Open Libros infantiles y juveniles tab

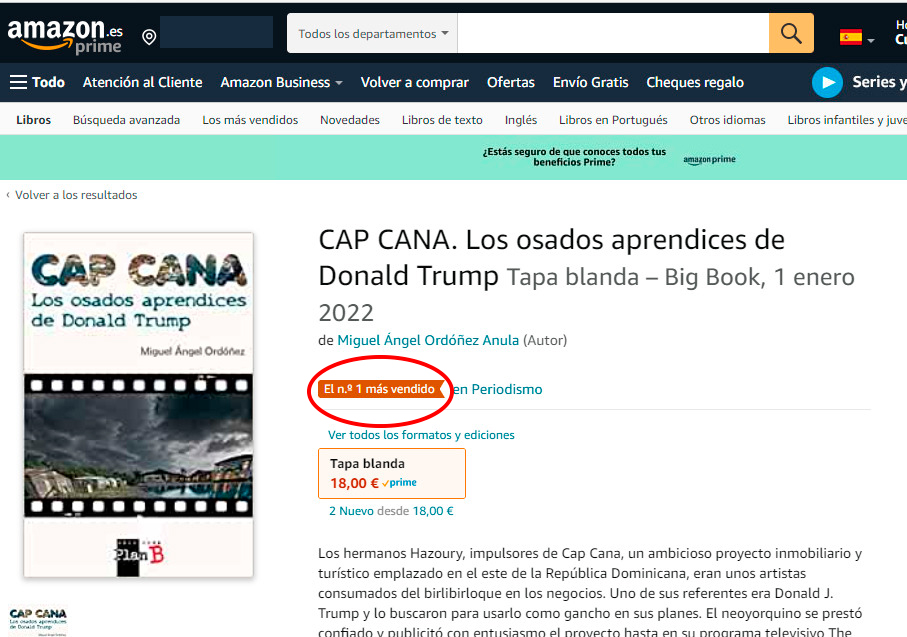coord(847,120)
